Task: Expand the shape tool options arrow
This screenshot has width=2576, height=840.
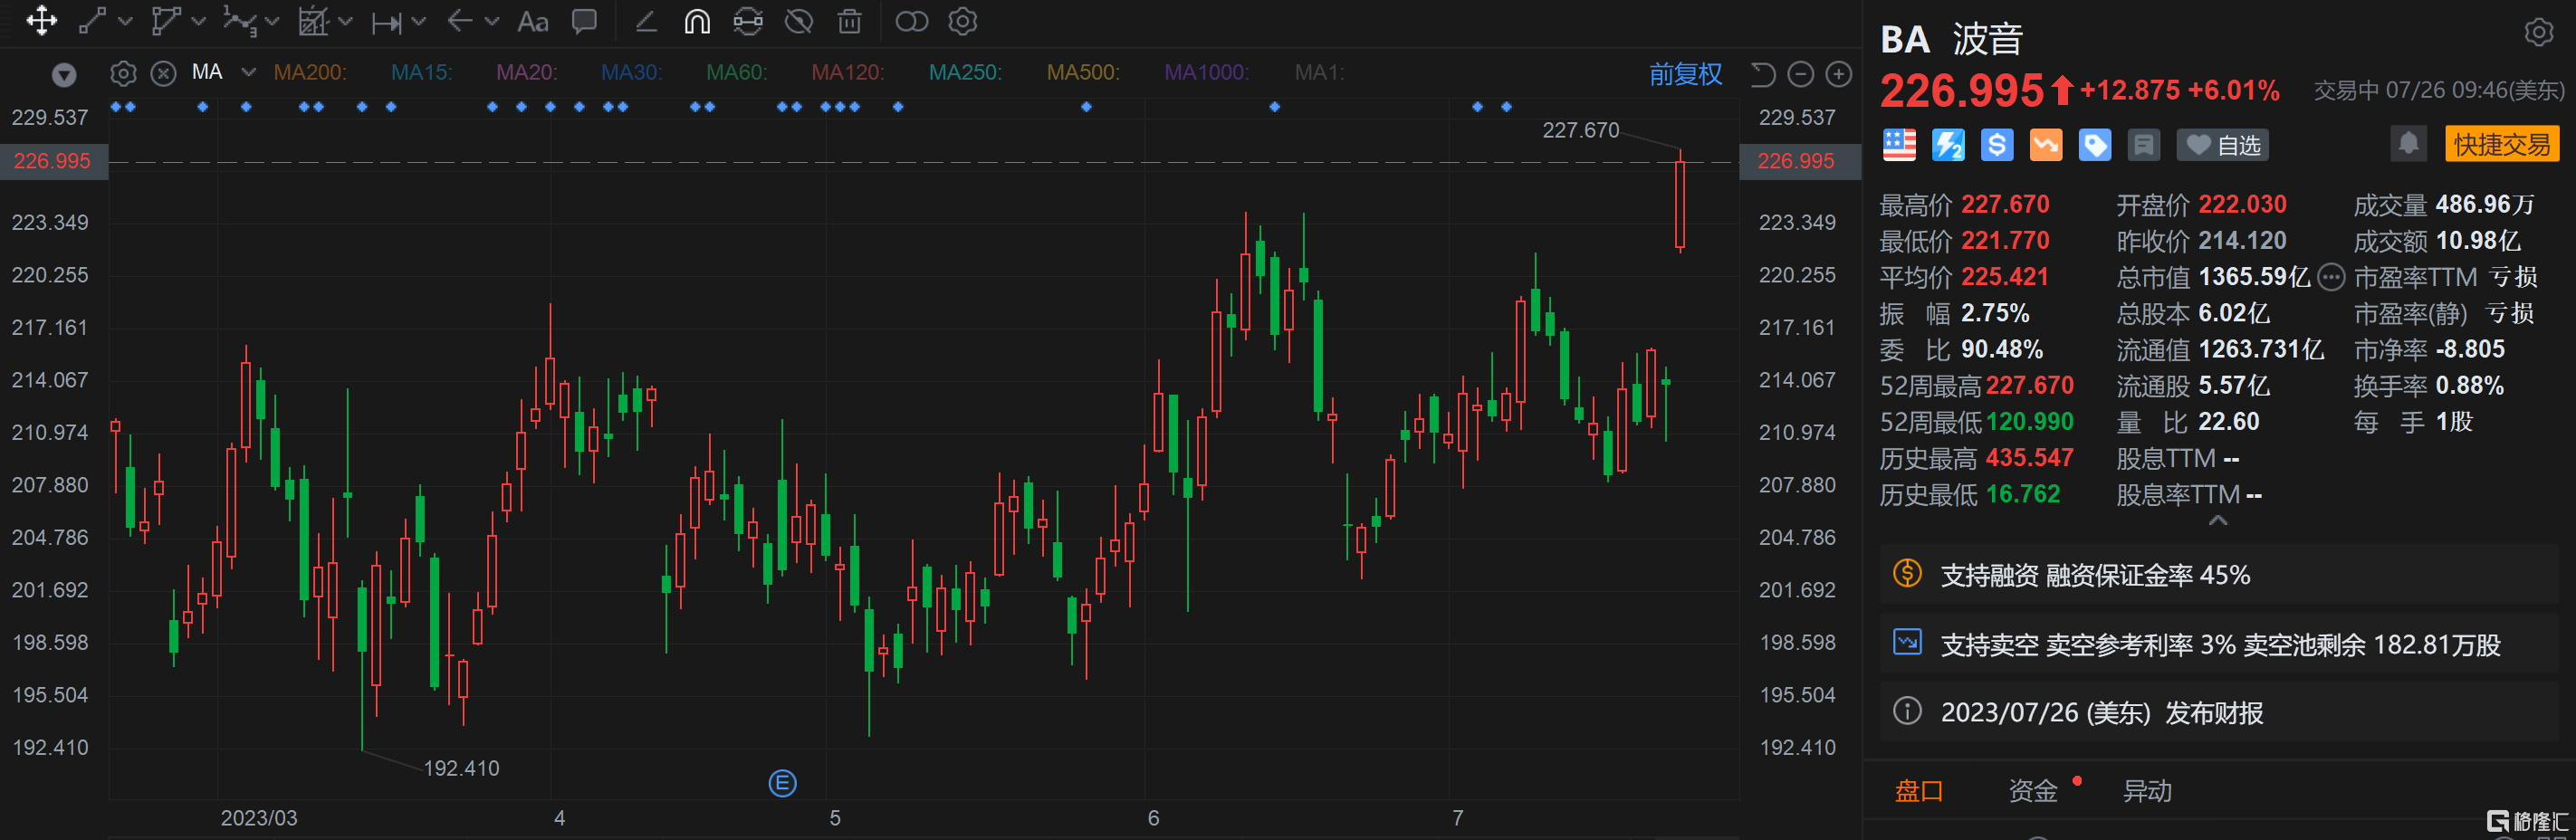Action: coord(198,21)
